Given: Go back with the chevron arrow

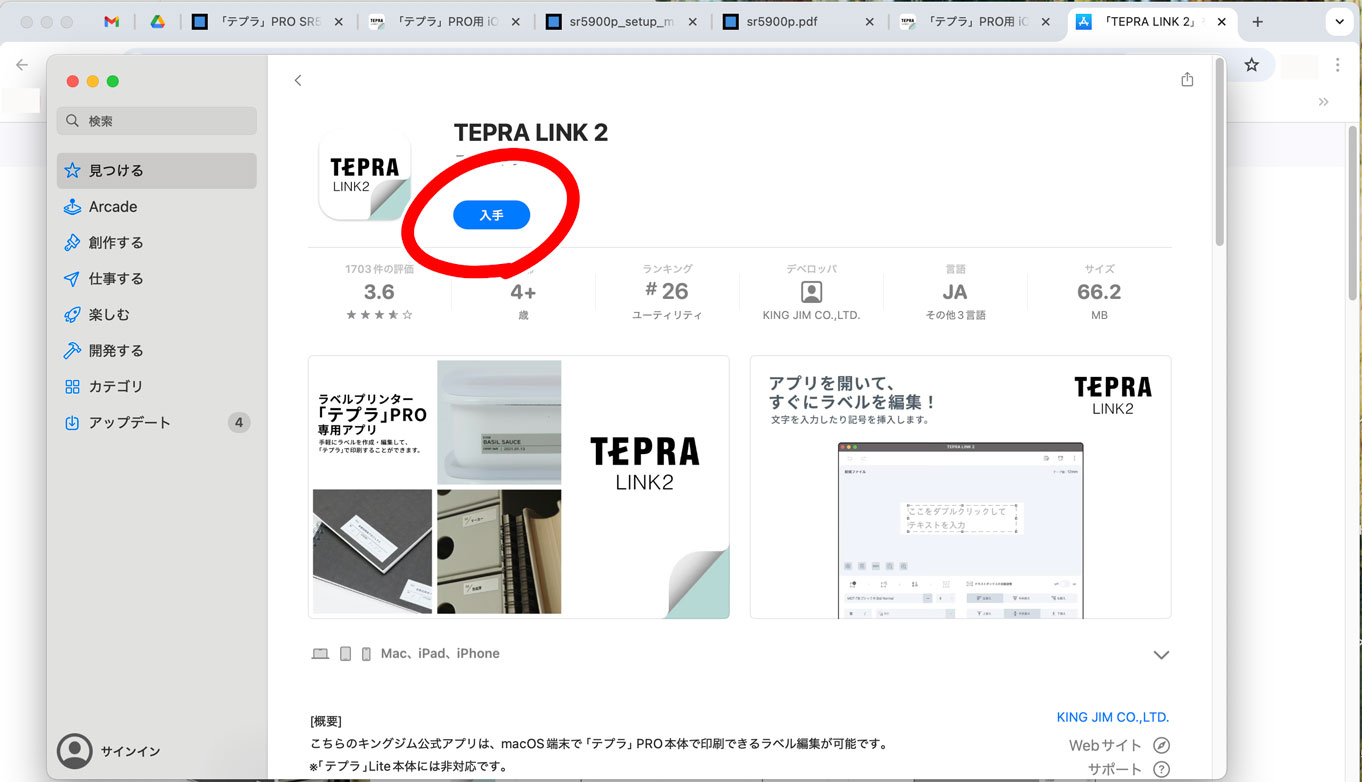Looking at the screenshot, I should coord(298,80).
